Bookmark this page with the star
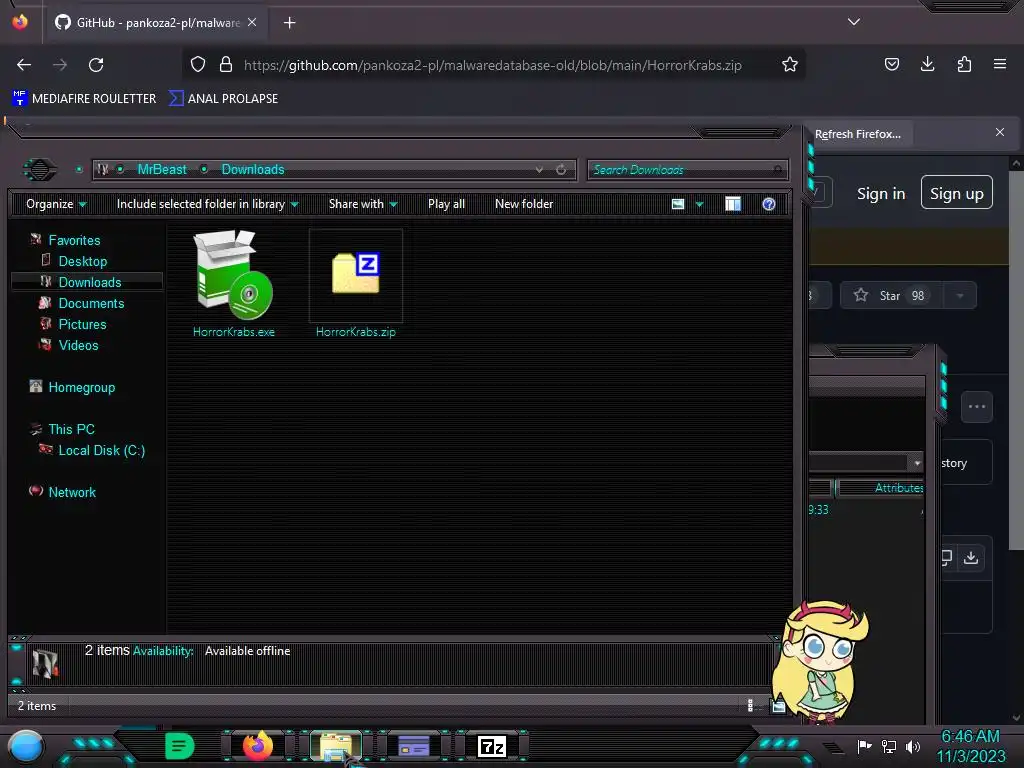1024x768 pixels. (x=790, y=65)
